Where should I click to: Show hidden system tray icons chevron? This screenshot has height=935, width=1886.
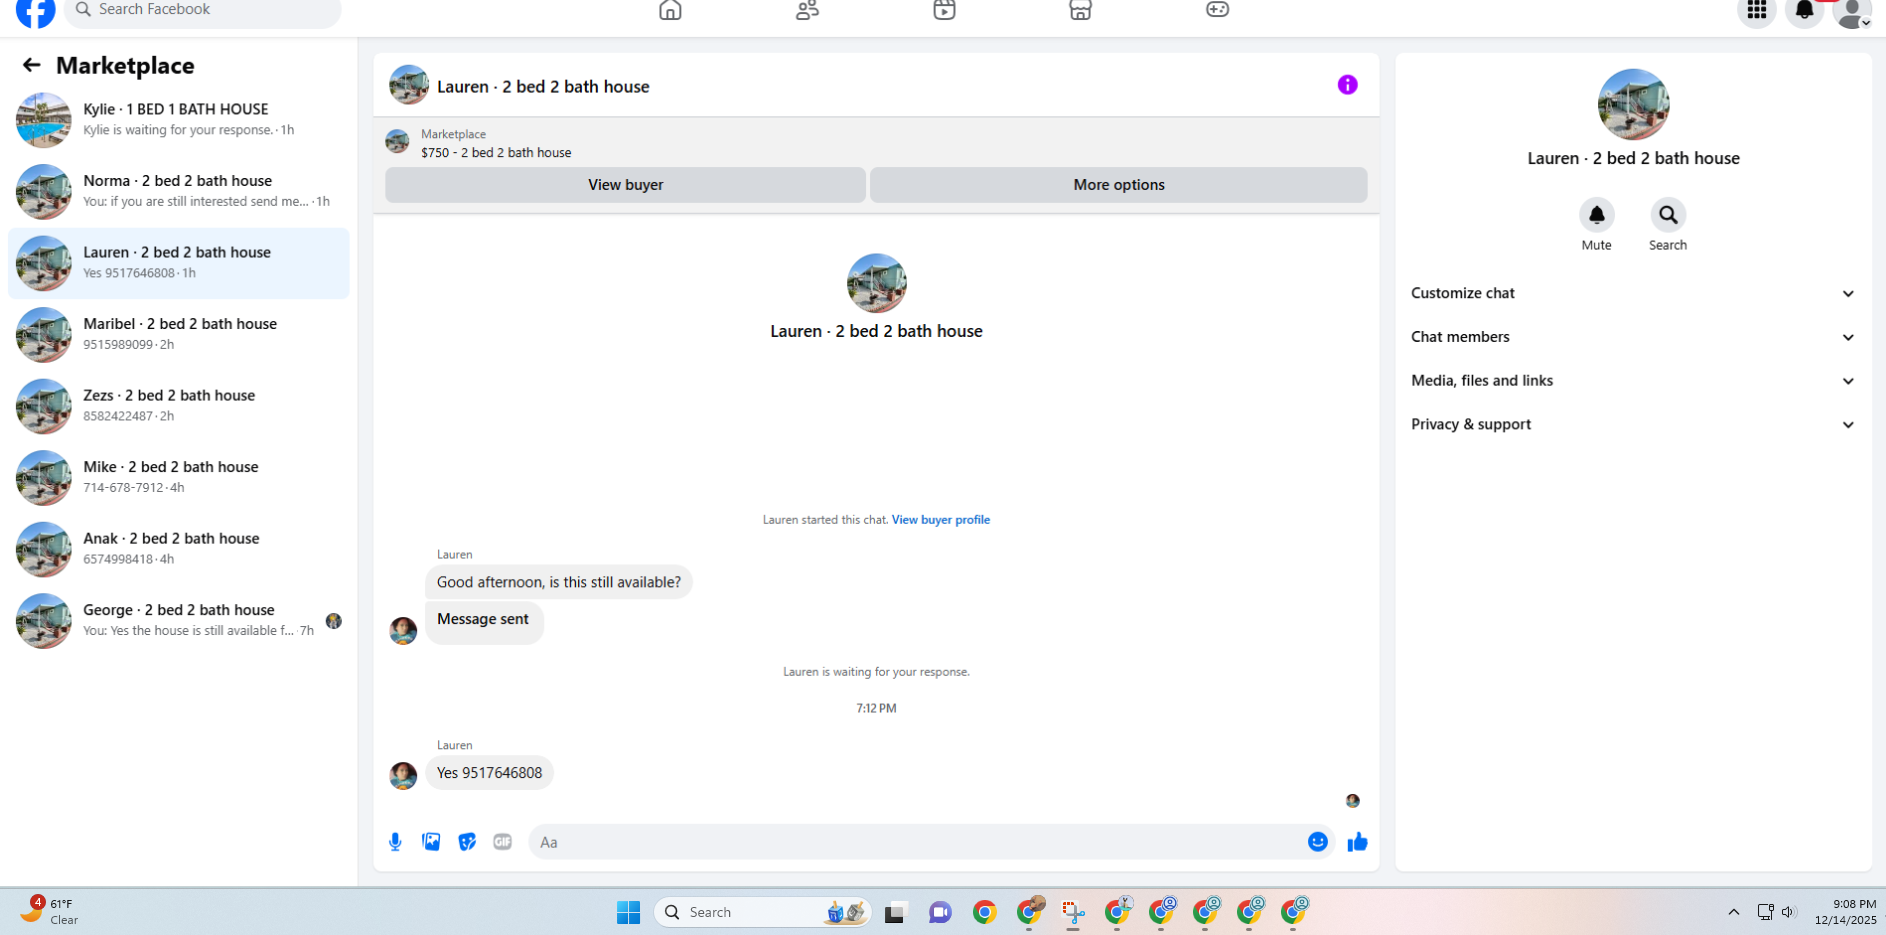(x=1734, y=912)
